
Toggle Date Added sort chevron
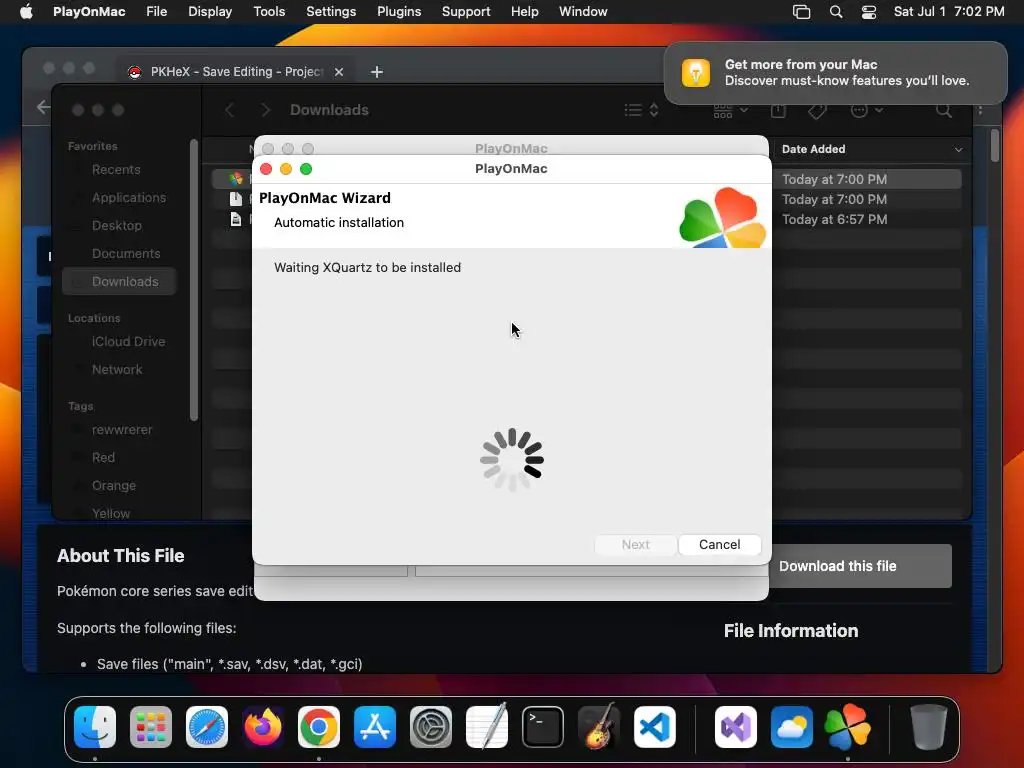[958, 150]
